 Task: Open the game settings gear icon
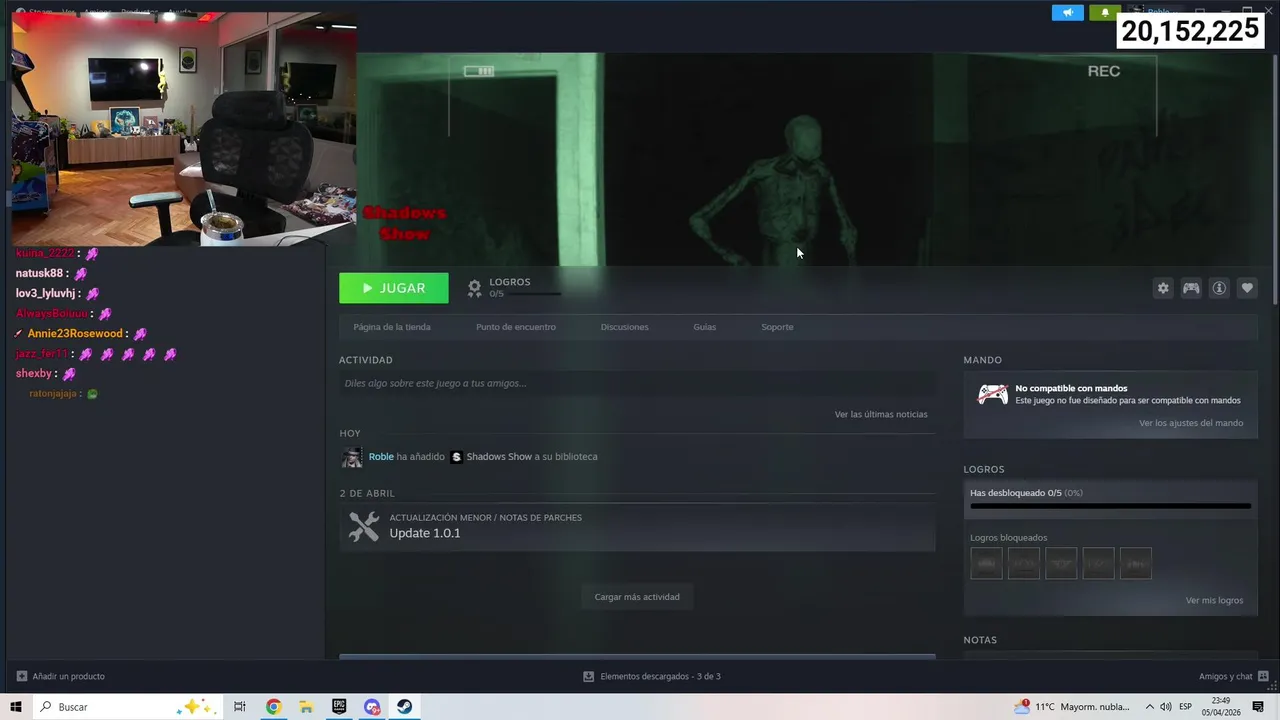1163,288
